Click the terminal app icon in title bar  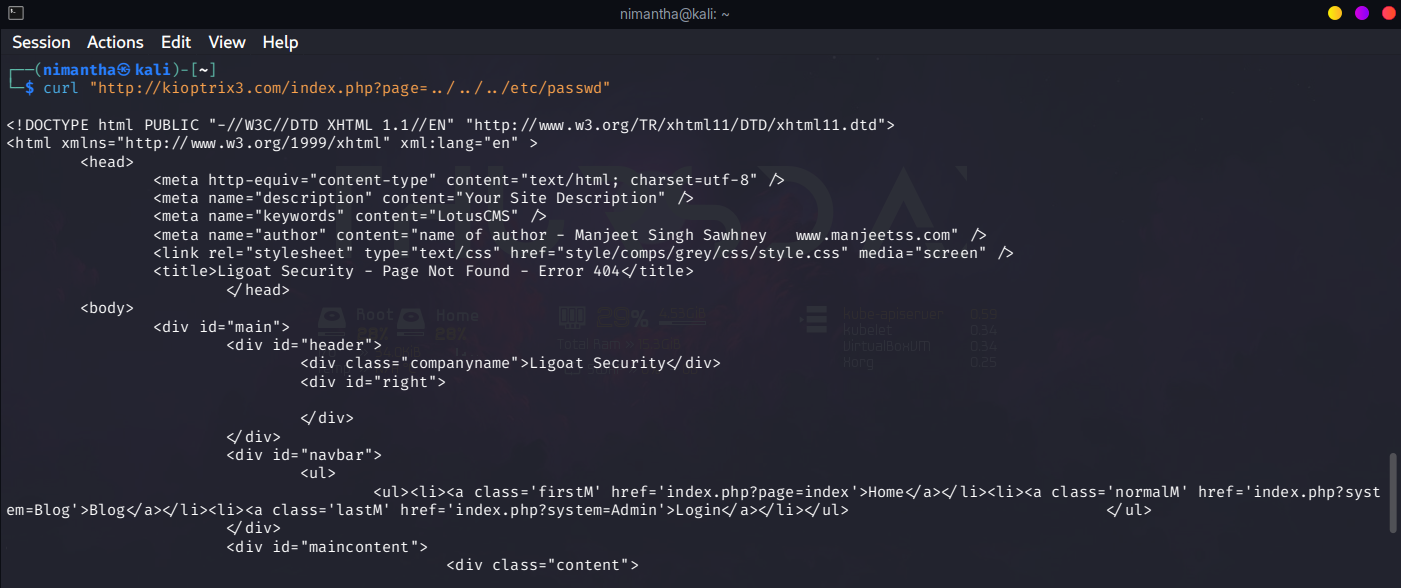pos(14,13)
